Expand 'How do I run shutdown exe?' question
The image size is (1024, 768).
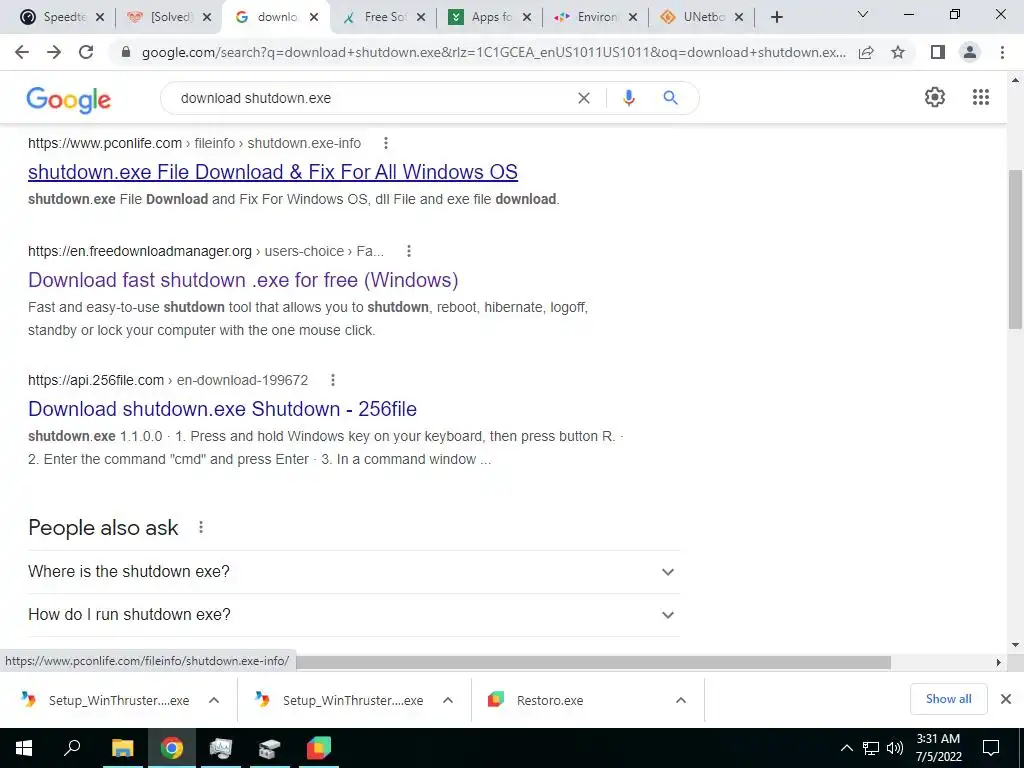354,615
